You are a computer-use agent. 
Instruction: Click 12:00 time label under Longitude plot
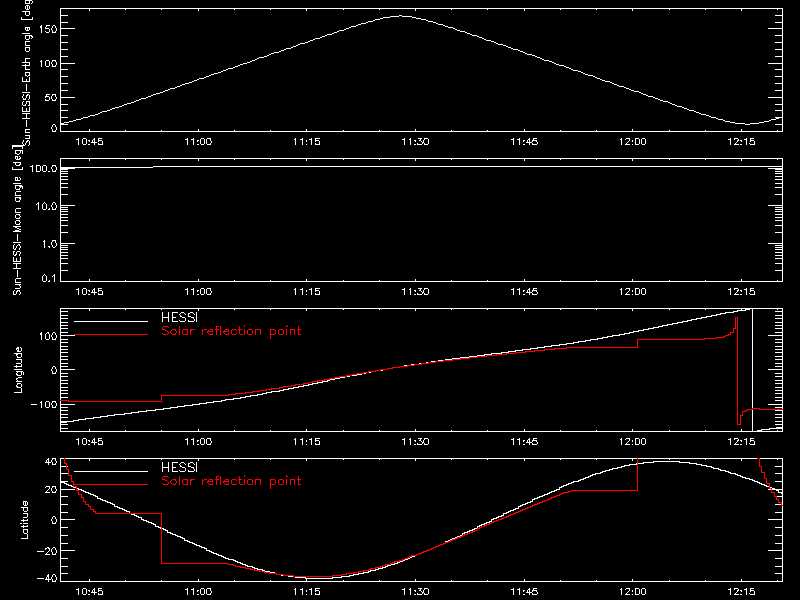633,442
